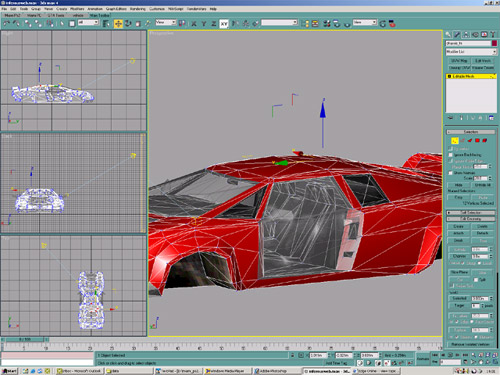
Task: Open the Modifiers menu
Action: [77, 9]
